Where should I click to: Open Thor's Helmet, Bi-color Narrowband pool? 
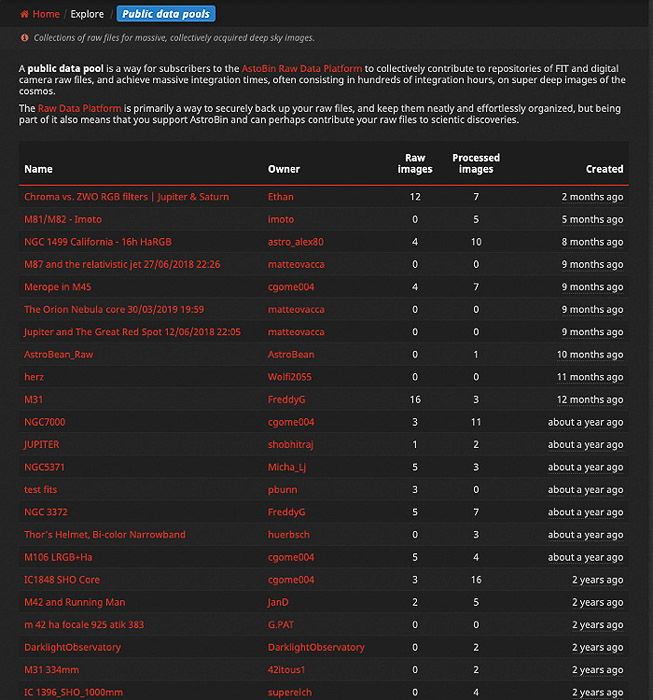pyautogui.click(x=105, y=535)
